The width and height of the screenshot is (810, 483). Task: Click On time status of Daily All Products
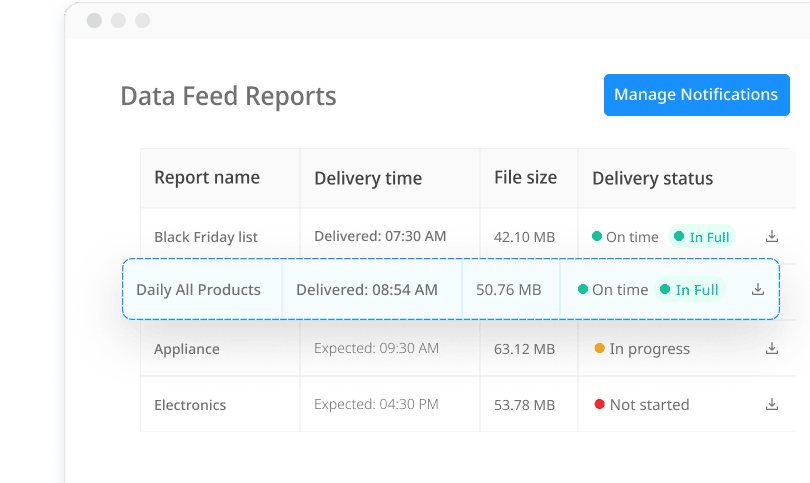click(x=613, y=289)
